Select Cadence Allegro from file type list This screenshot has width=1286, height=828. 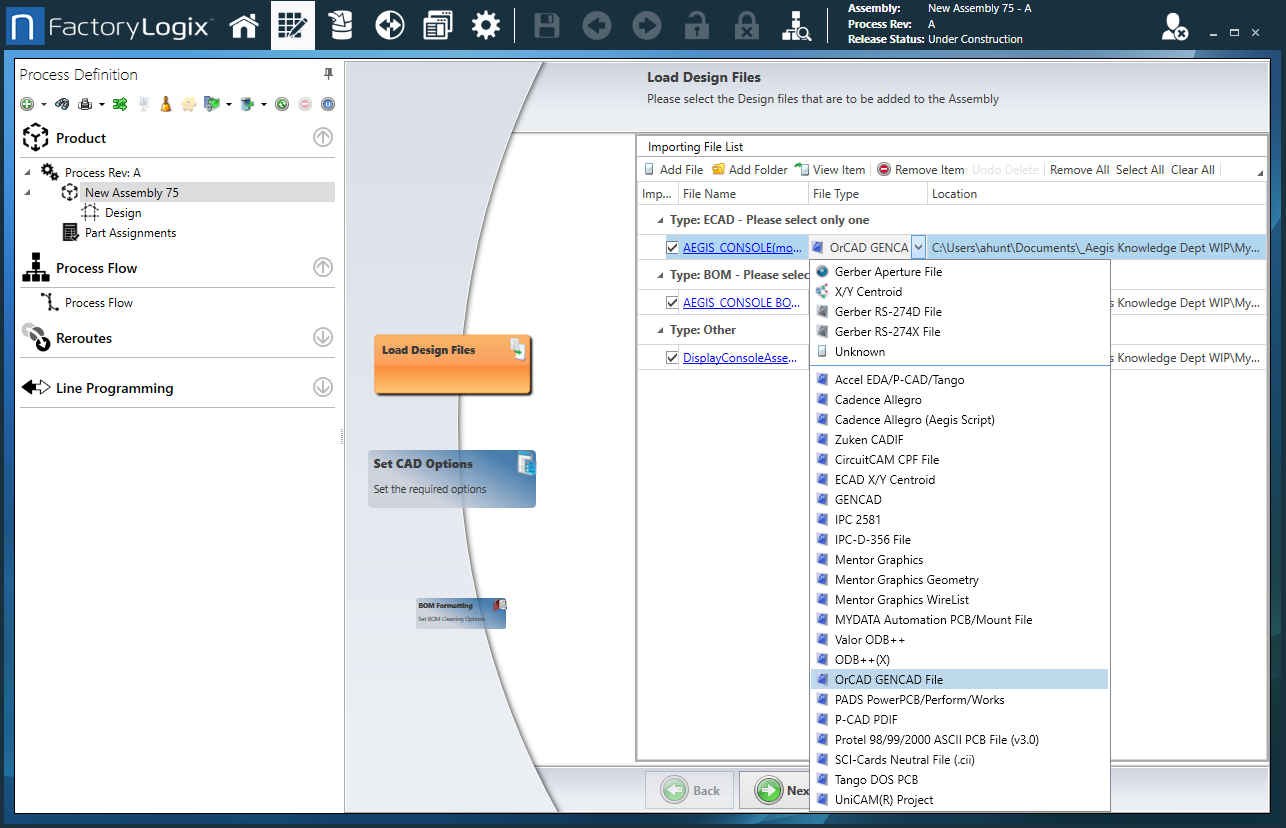coord(878,400)
